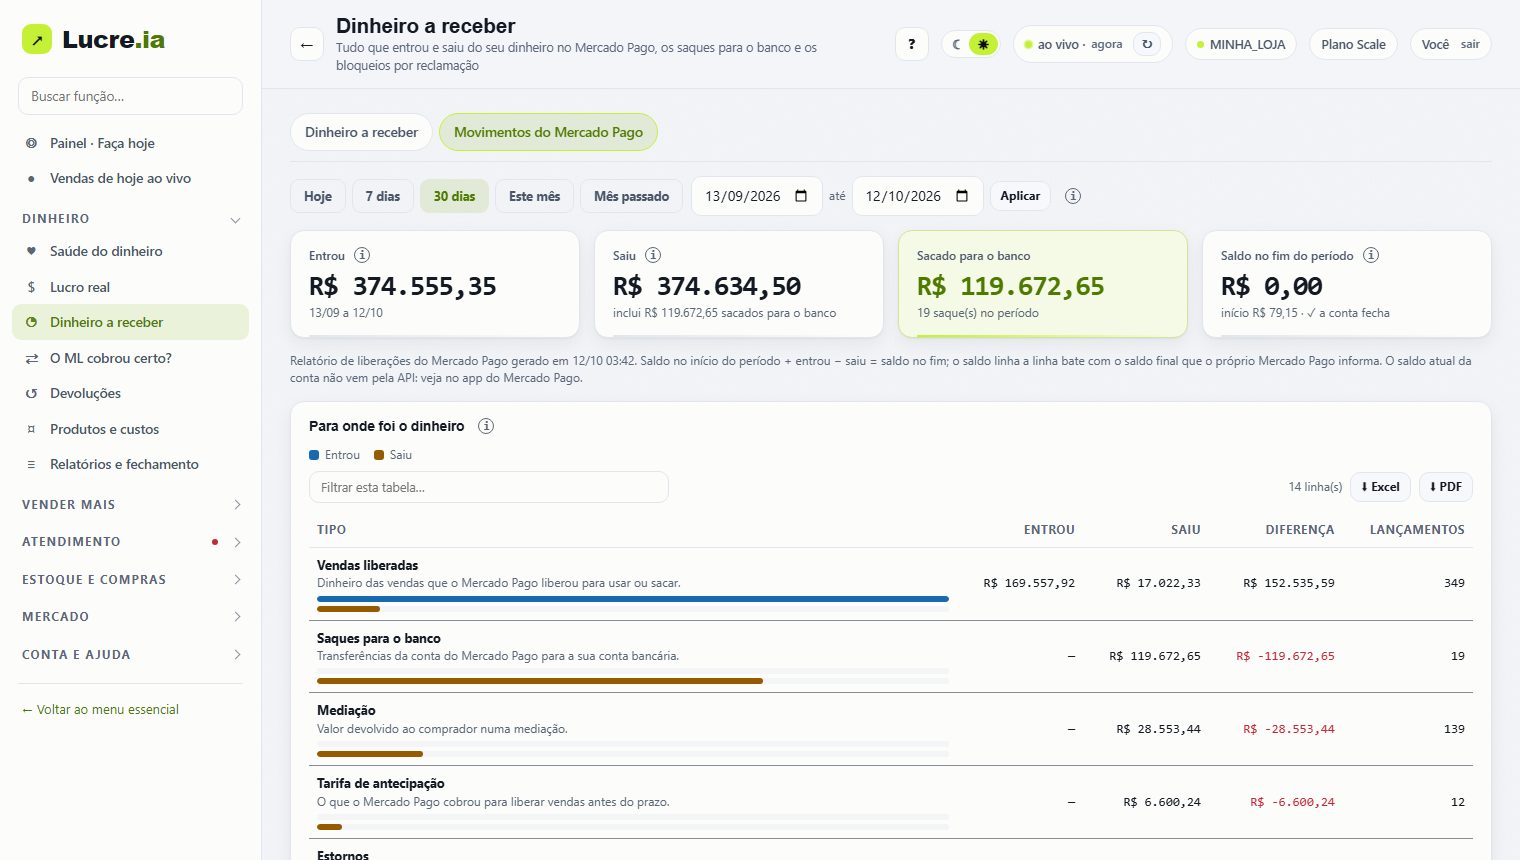Focus the Filtrar esta tabela field

click(488, 487)
